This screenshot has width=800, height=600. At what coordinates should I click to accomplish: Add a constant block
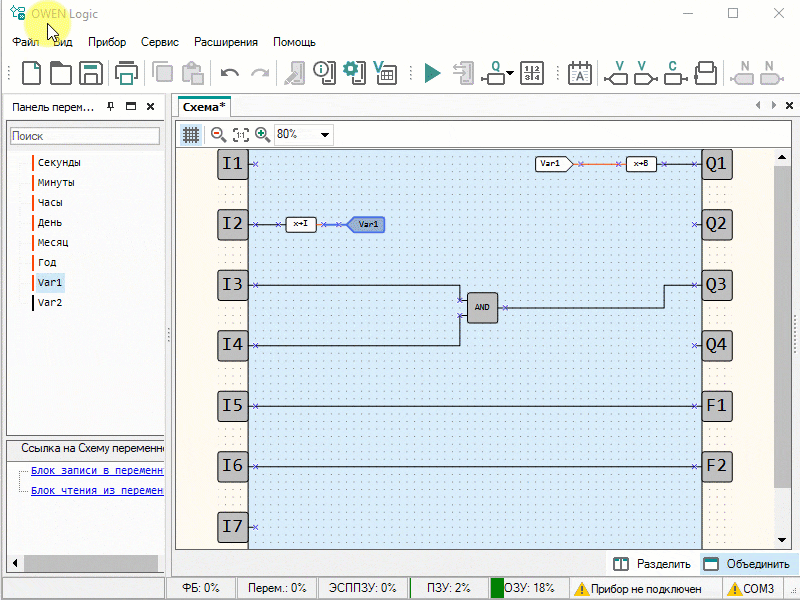coord(676,73)
